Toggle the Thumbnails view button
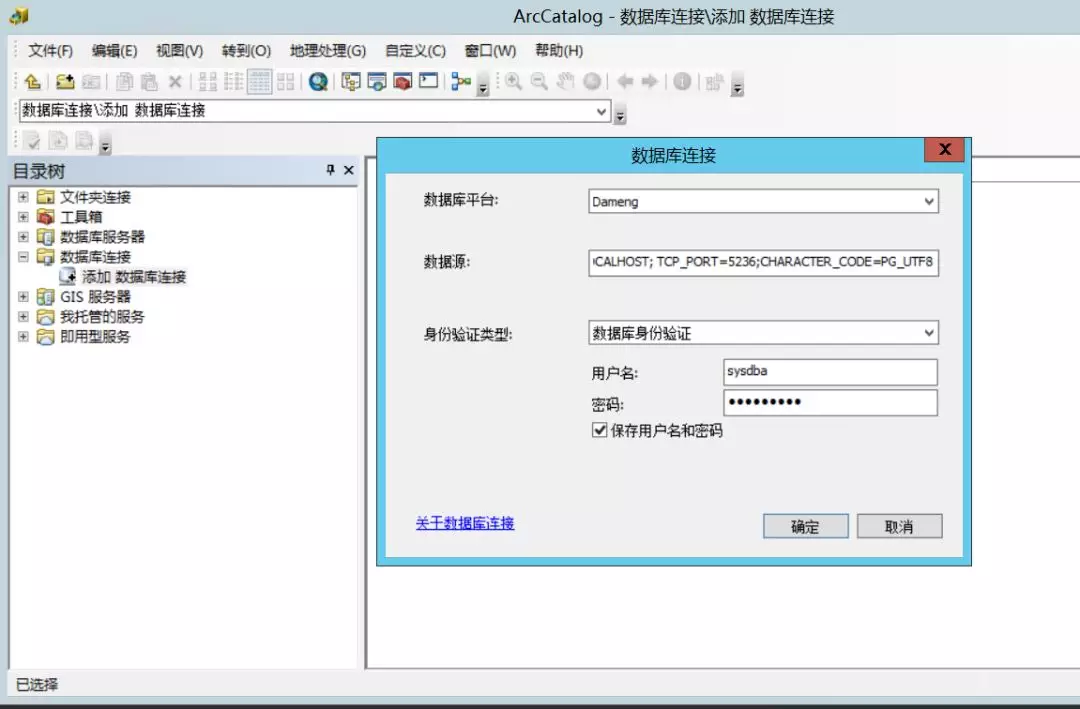The width and height of the screenshot is (1080, 709). (285, 82)
